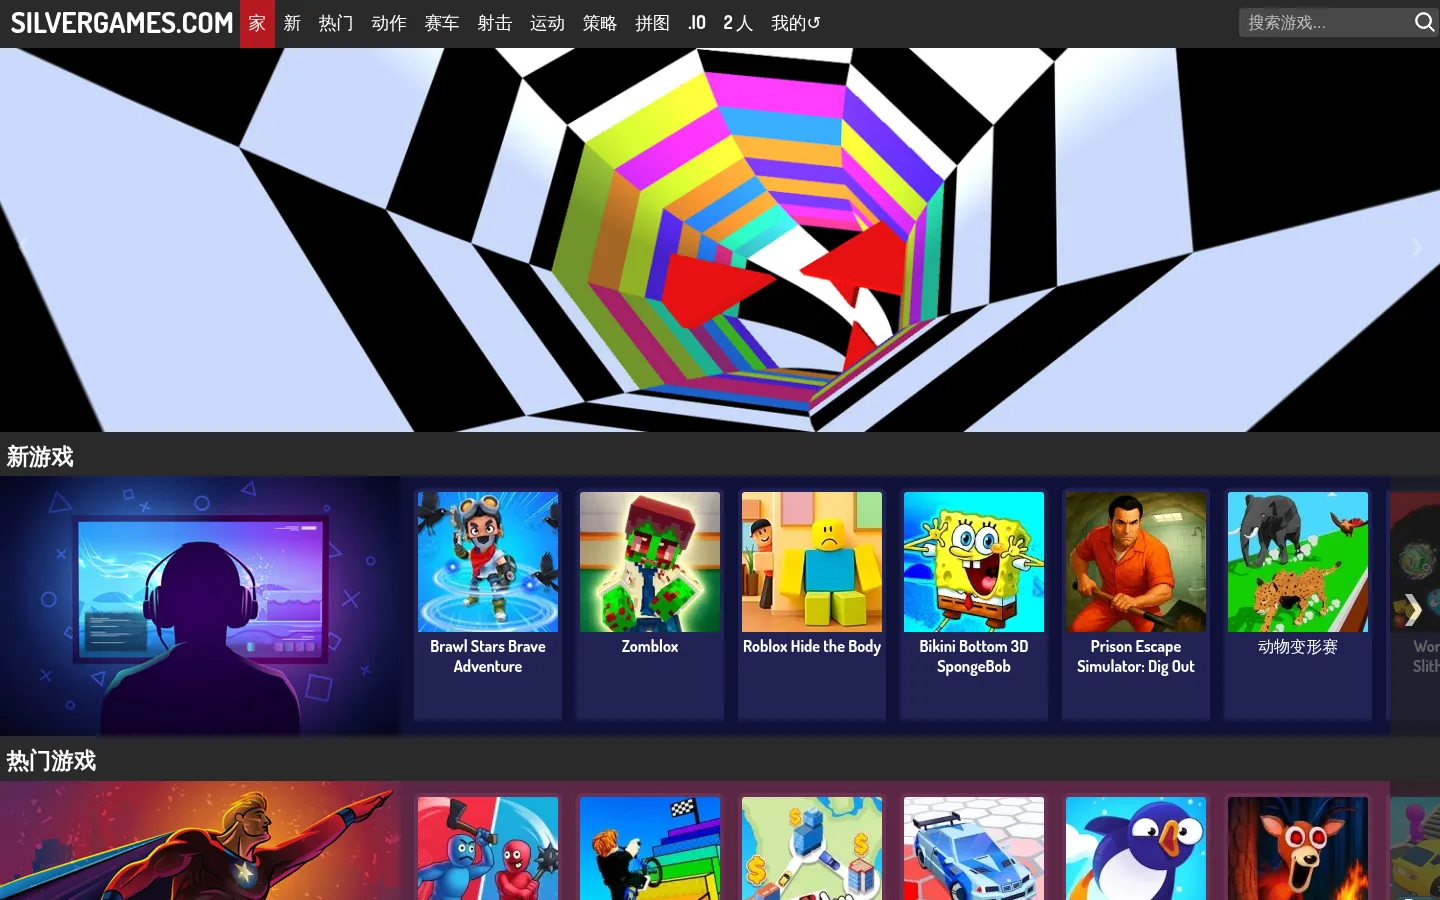
Task: Click the superhero popular games banner
Action: pyautogui.click(x=200, y=840)
